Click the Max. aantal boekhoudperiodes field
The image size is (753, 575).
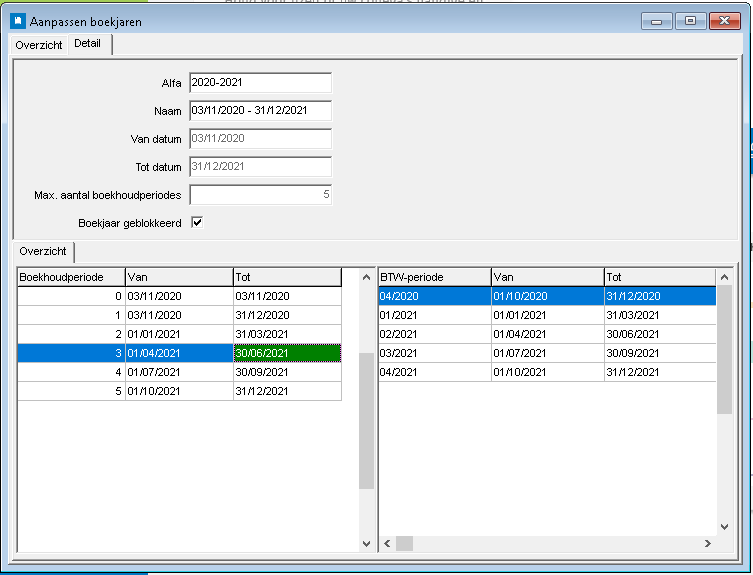click(259, 194)
